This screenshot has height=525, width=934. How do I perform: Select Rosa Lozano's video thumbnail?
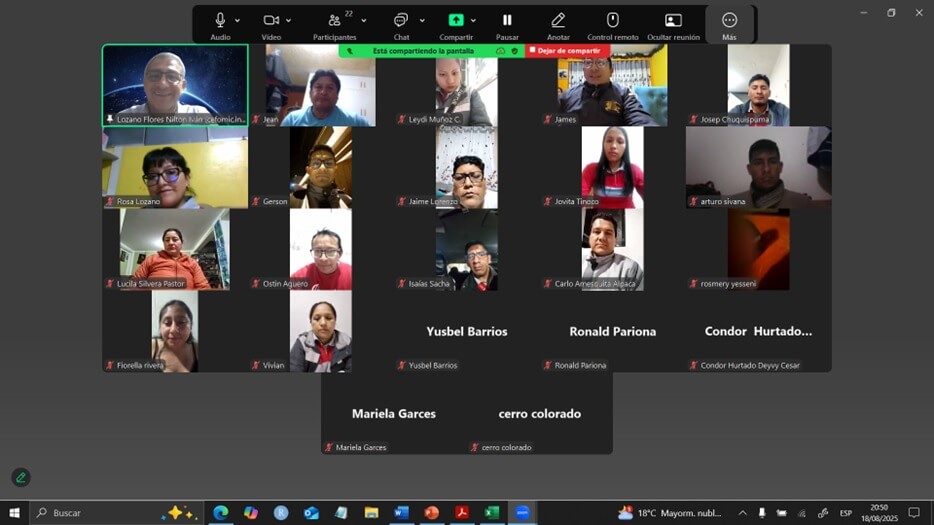pyautogui.click(x=175, y=167)
